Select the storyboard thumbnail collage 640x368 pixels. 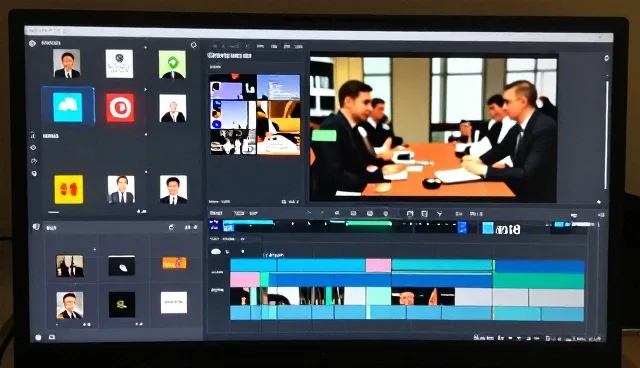(255, 115)
